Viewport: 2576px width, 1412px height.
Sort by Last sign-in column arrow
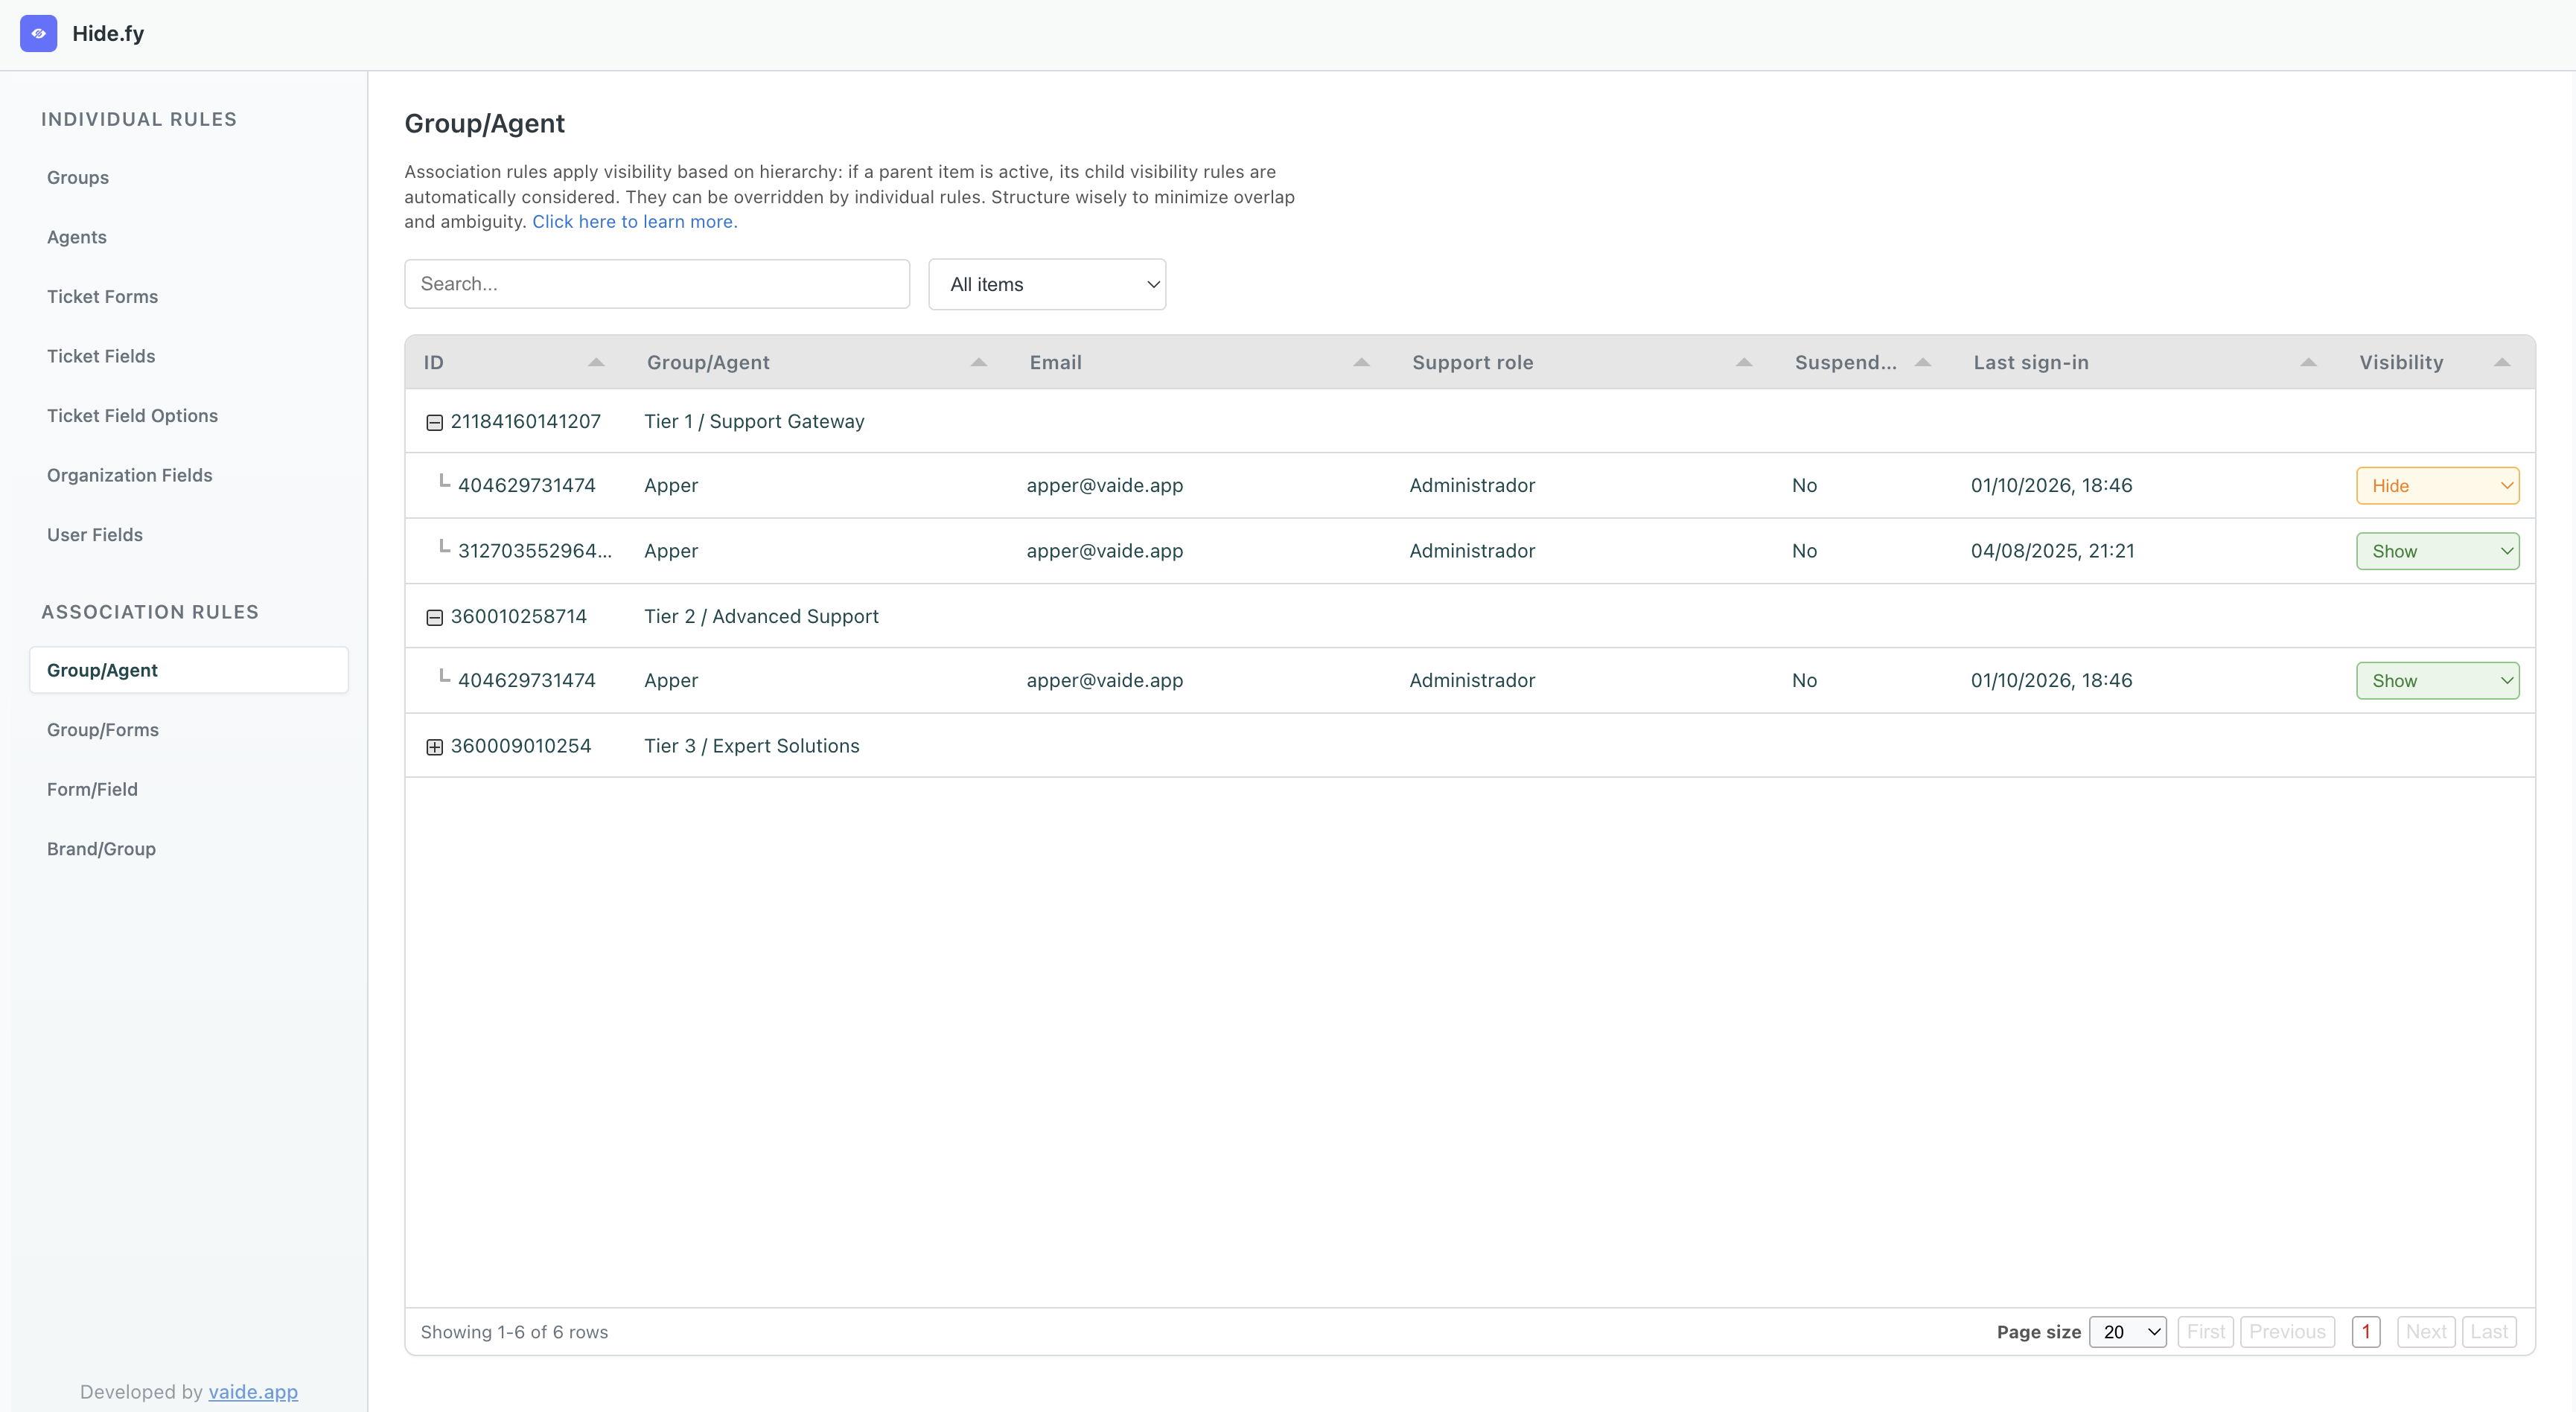click(2308, 362)
